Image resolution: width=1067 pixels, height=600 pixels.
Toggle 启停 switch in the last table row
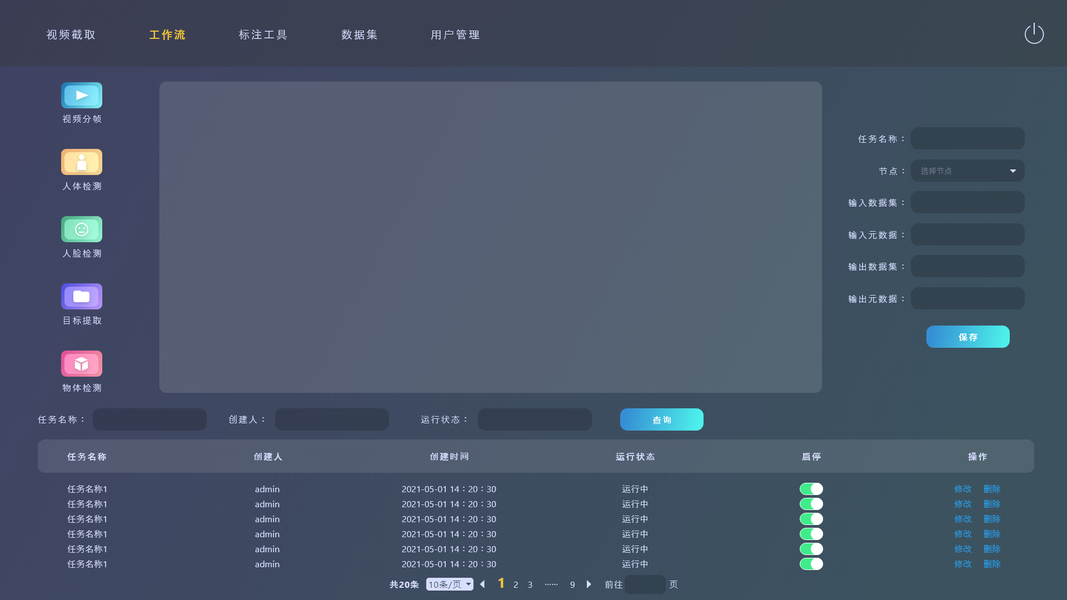tap(811, 564)
